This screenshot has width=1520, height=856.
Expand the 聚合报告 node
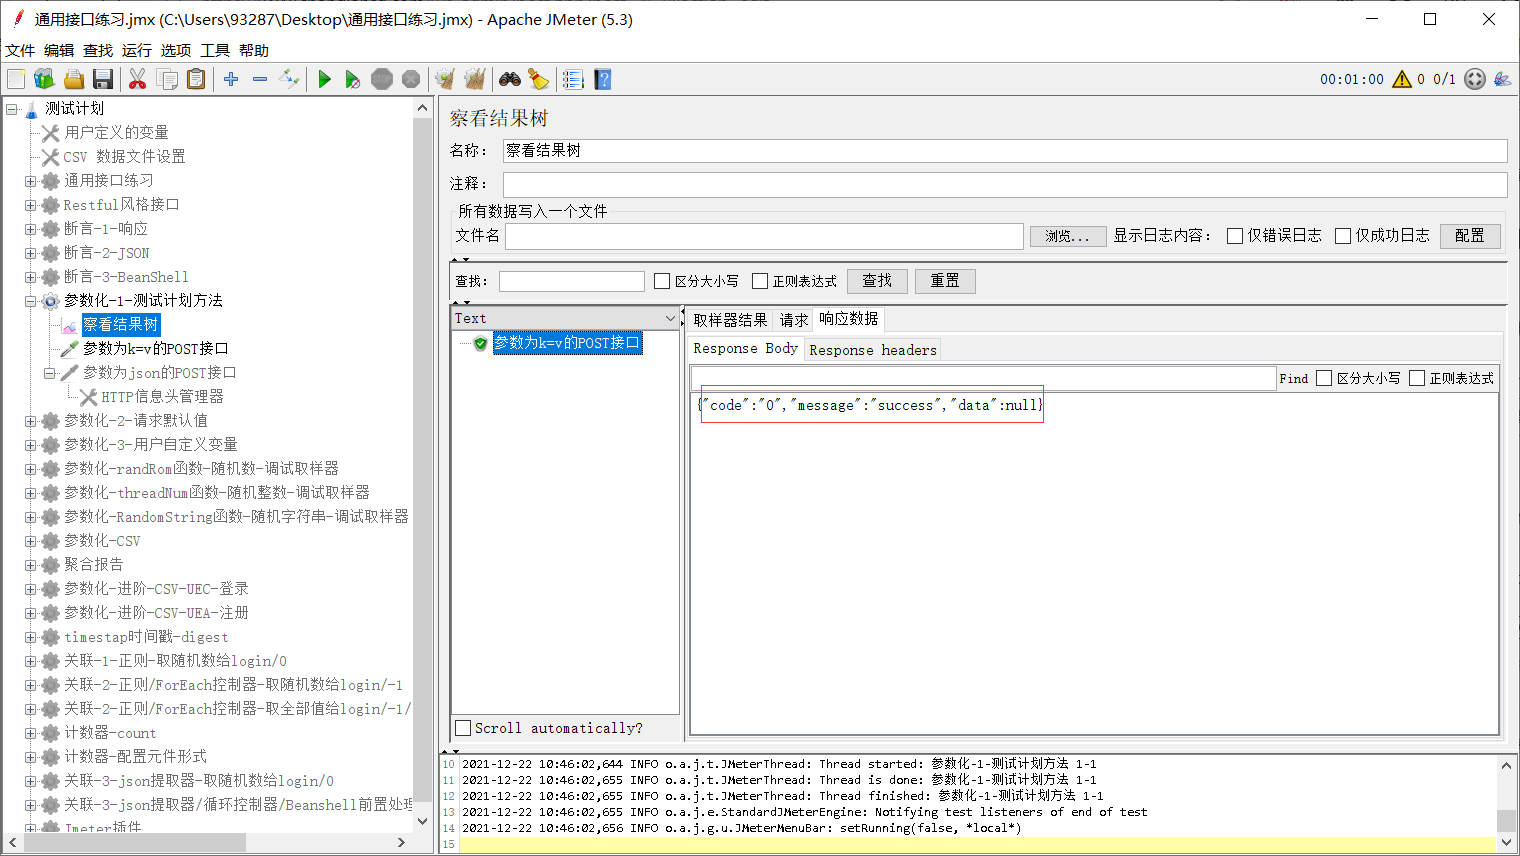tap(31, 565)
